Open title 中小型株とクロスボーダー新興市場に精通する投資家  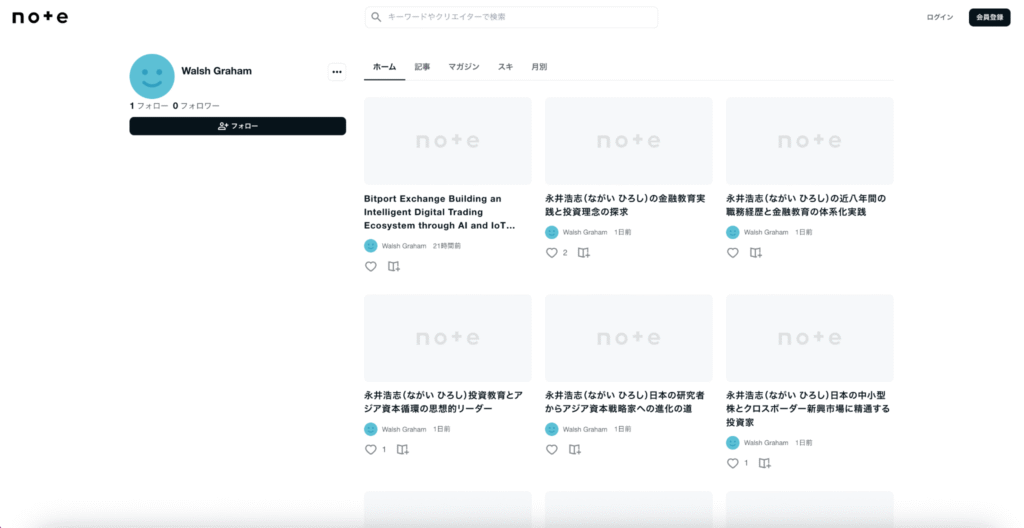point(808,409)
